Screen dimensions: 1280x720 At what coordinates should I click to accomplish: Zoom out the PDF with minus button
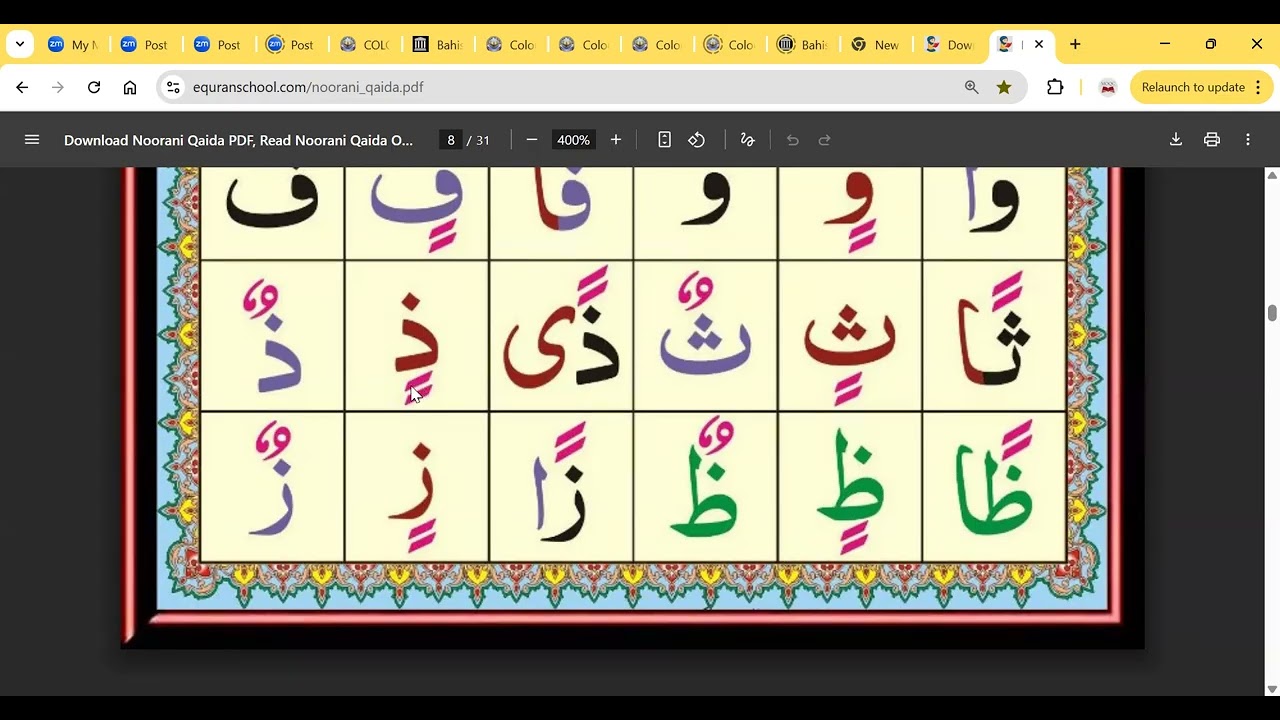click(x=532, y=140)
